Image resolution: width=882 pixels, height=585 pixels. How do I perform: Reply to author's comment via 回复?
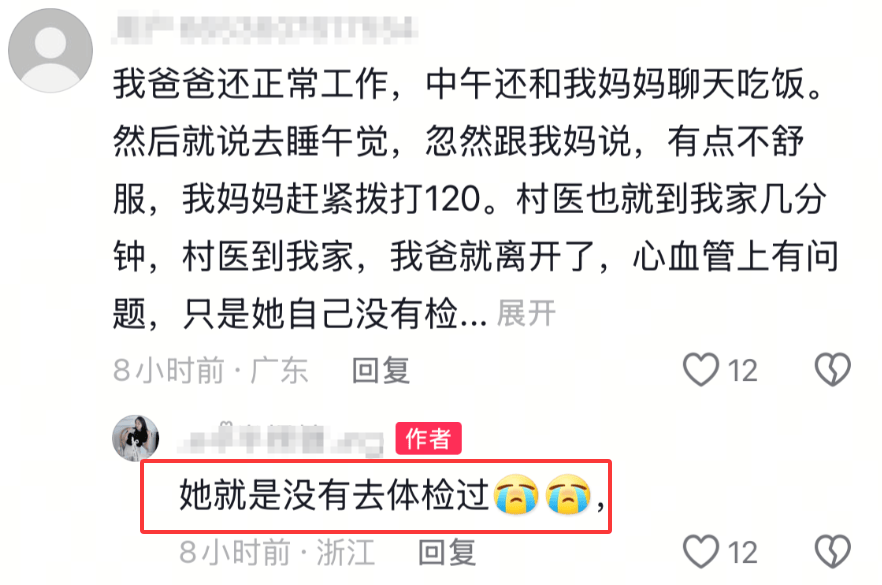pos(447,552)
